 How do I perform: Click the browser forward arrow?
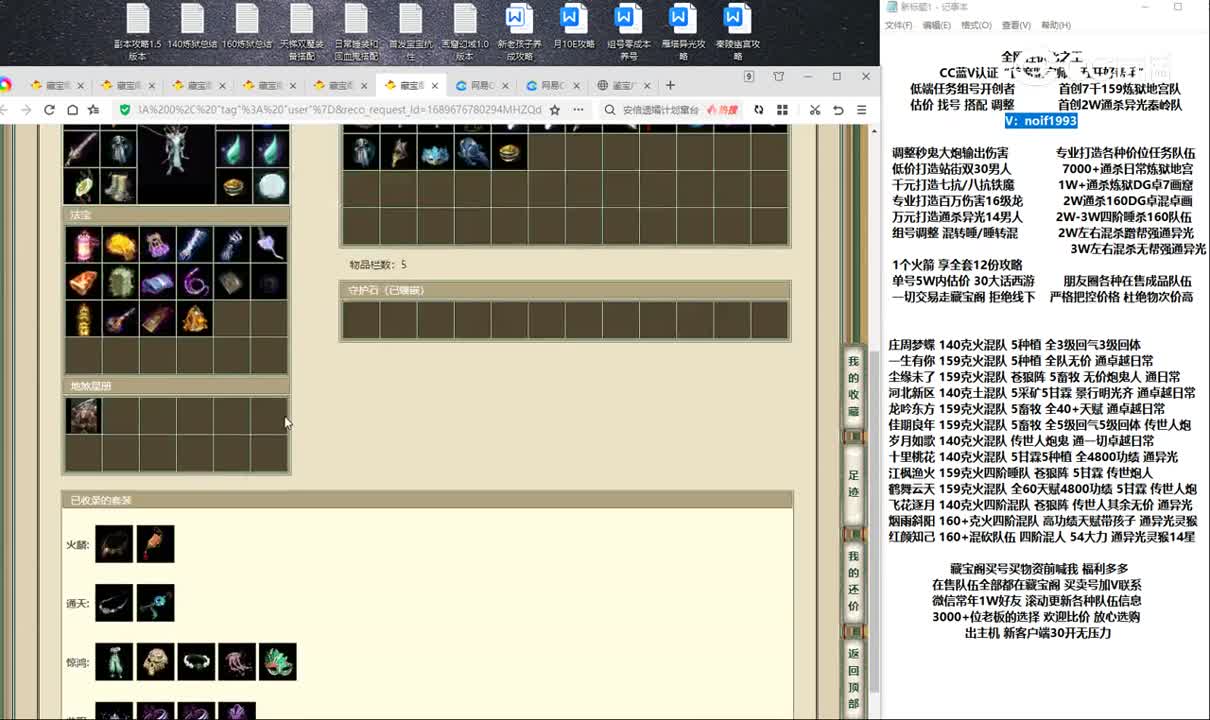click(x=26, y=110)
